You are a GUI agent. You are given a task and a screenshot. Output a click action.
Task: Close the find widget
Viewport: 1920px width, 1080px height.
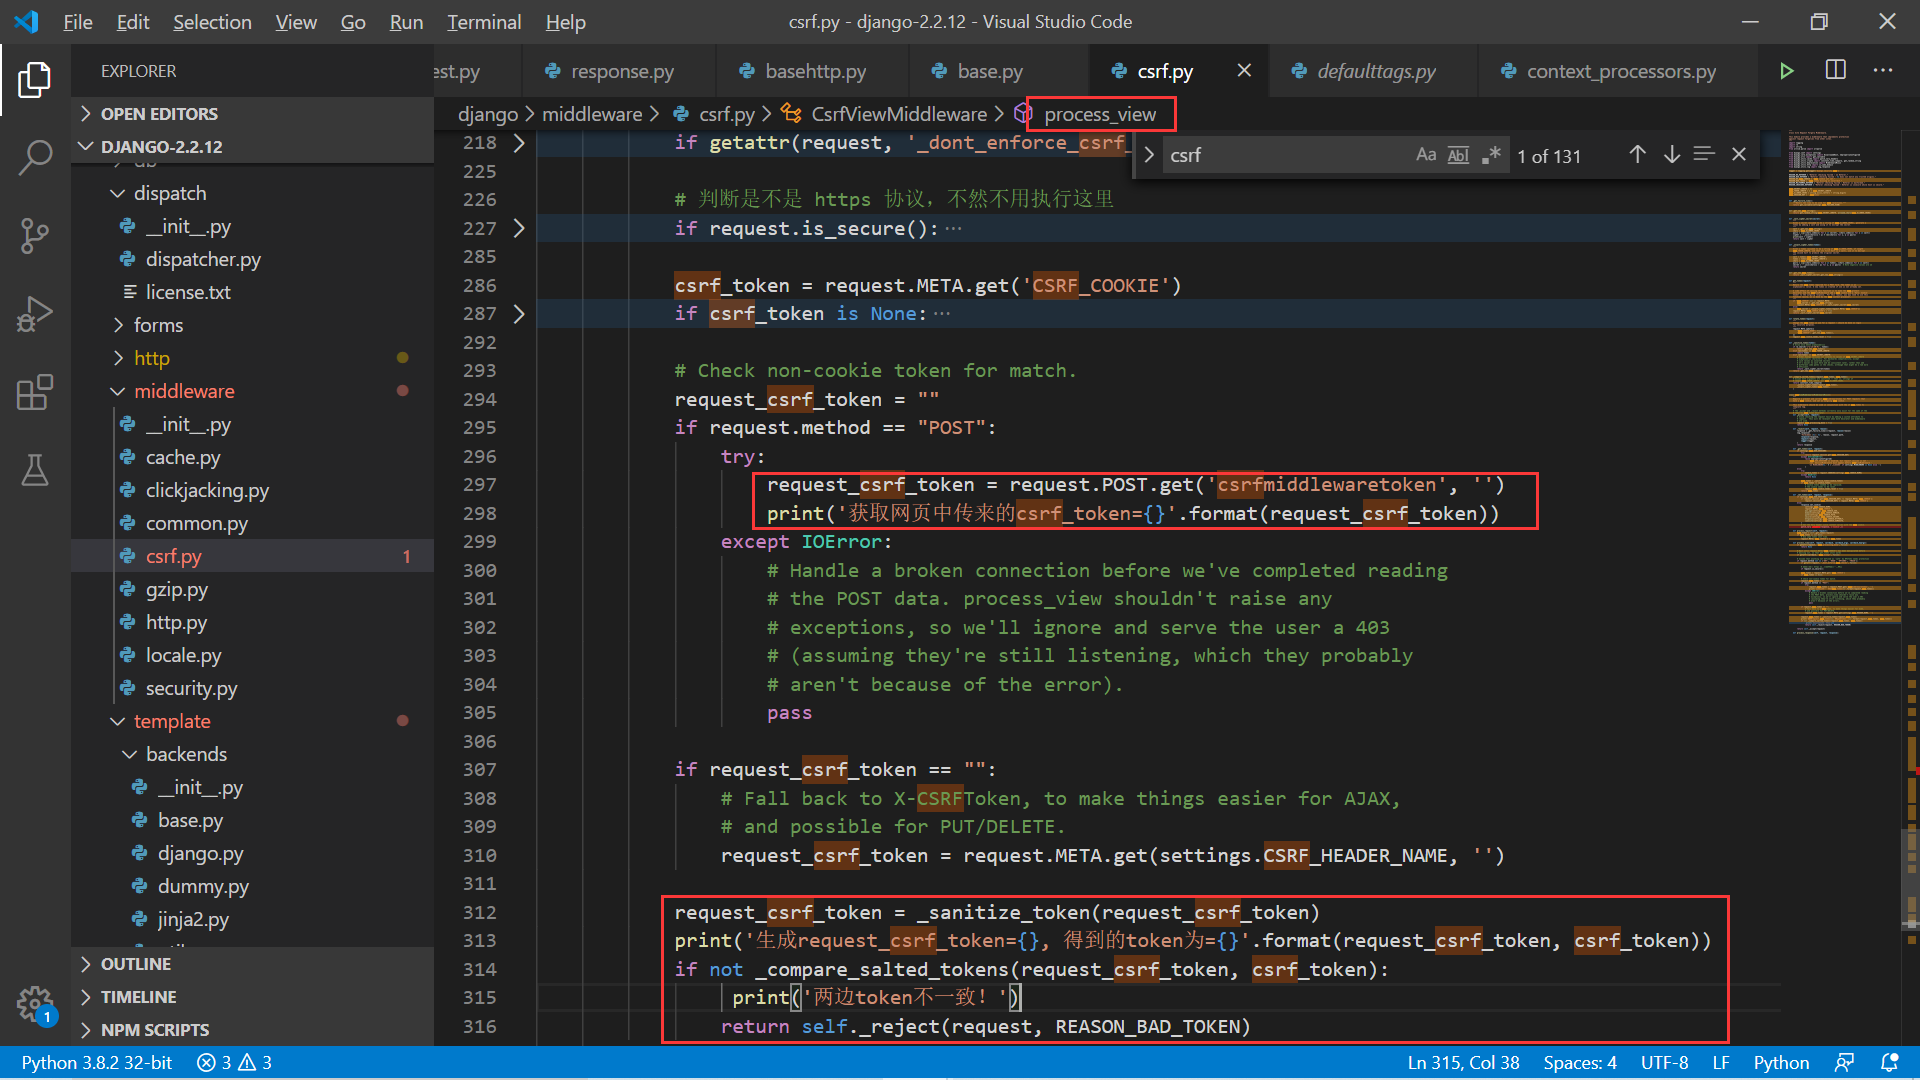click(1739, 155)
